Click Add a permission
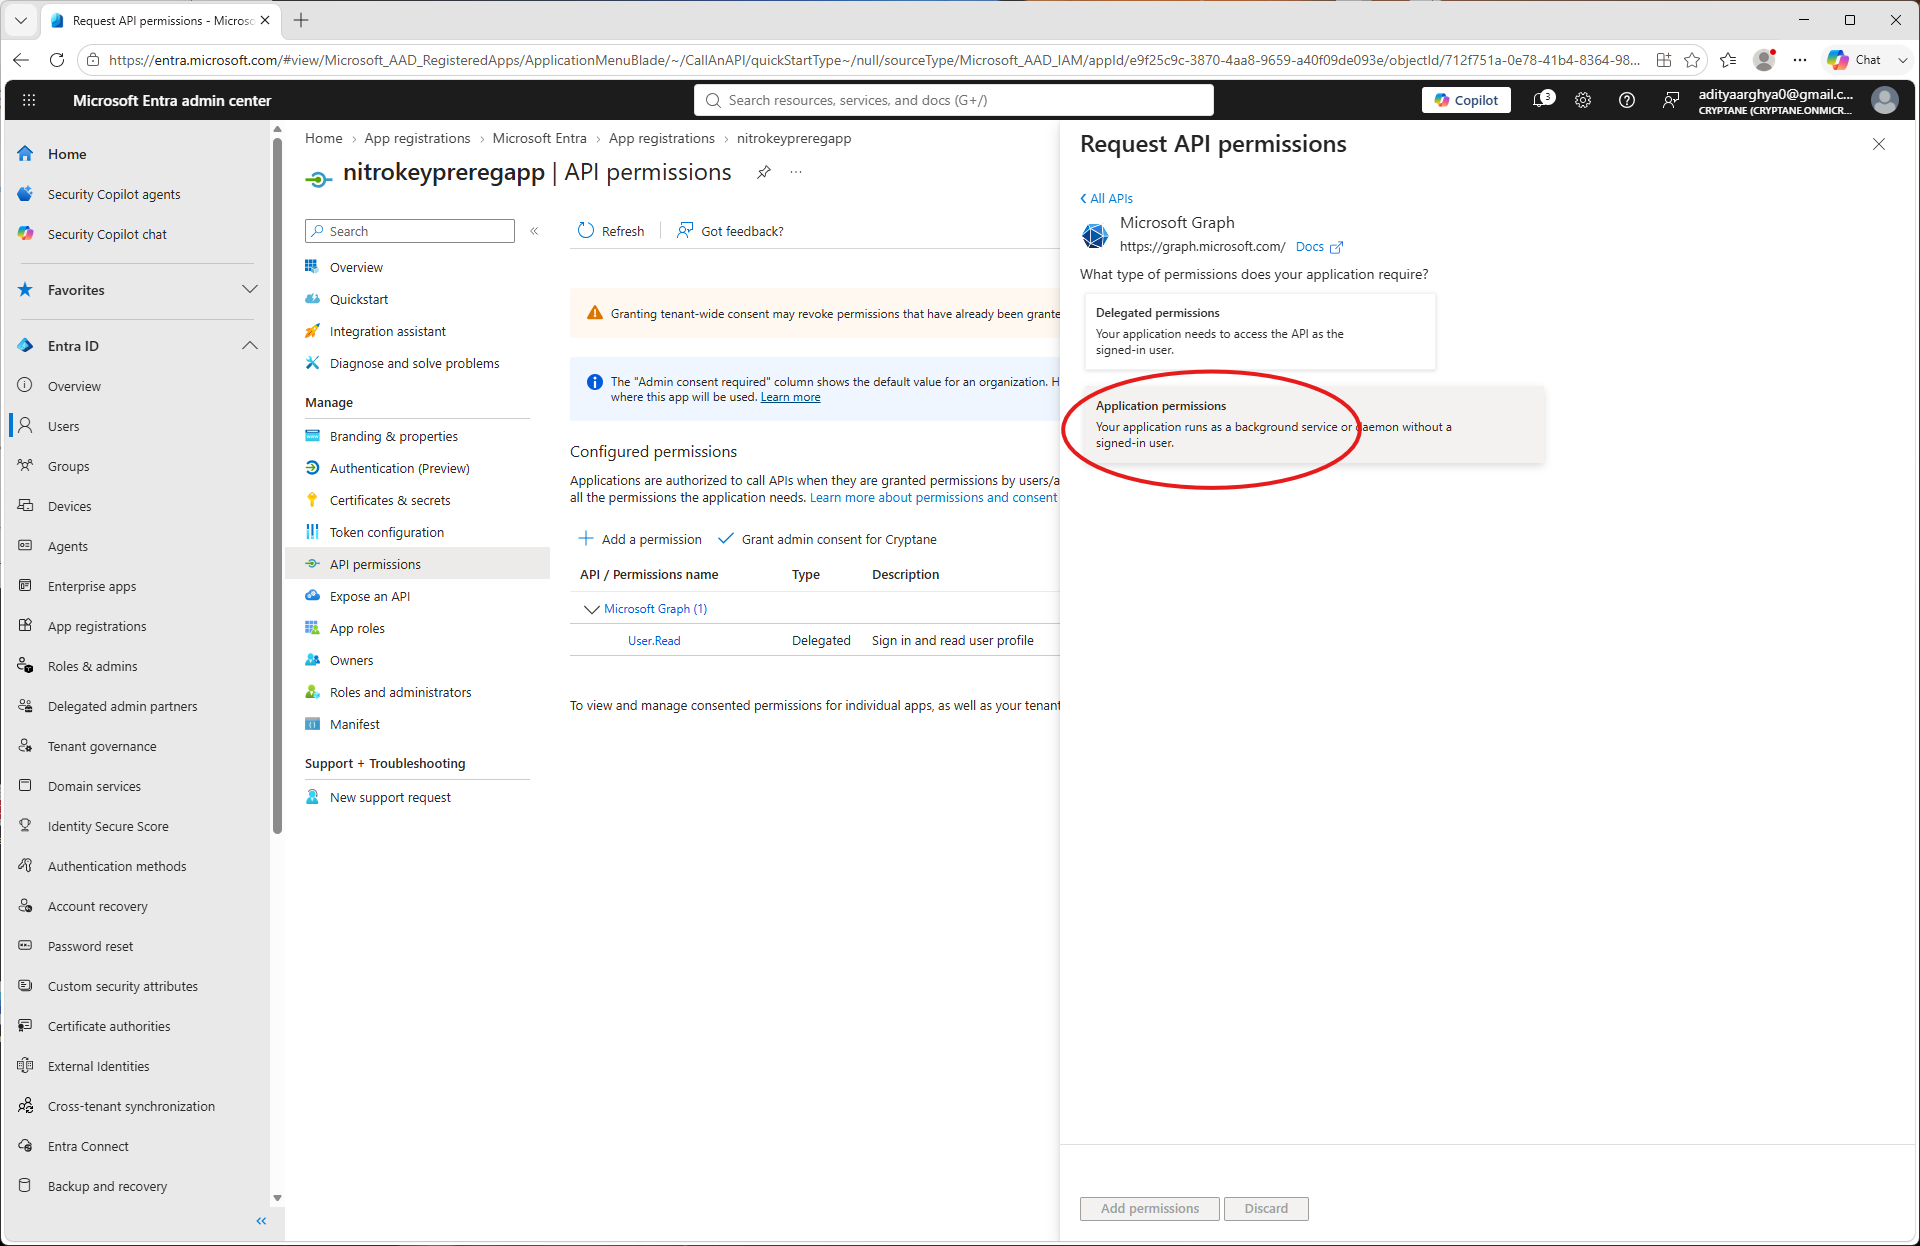Screen dimensions: 1920x1246 pos(640,539)
